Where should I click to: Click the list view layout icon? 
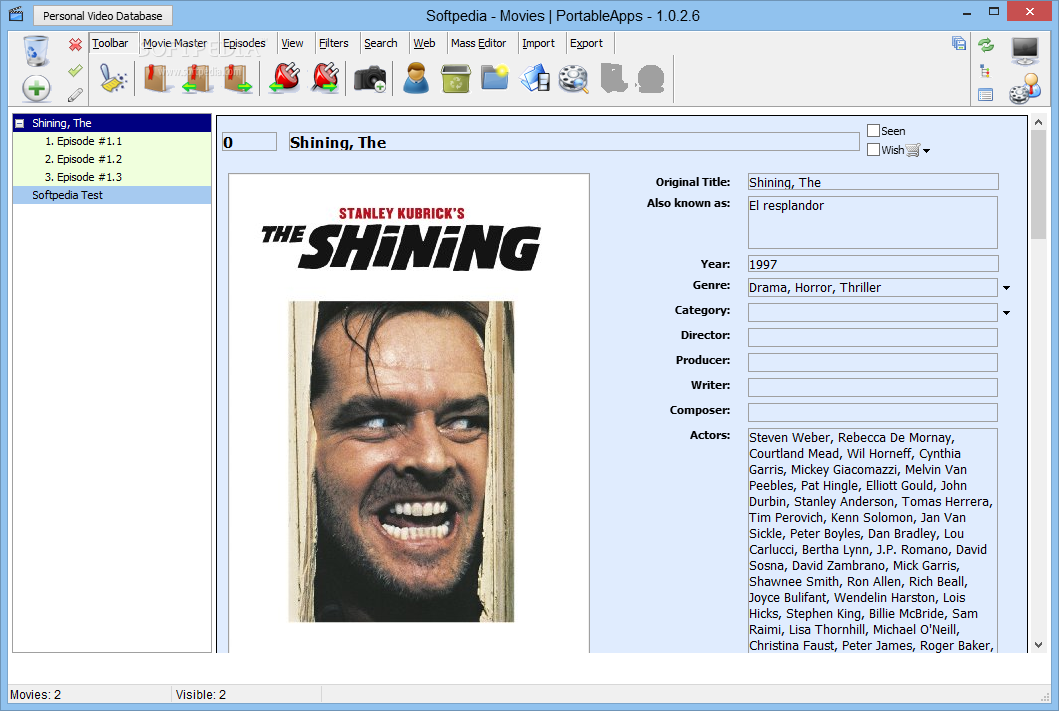pos(985,95)
